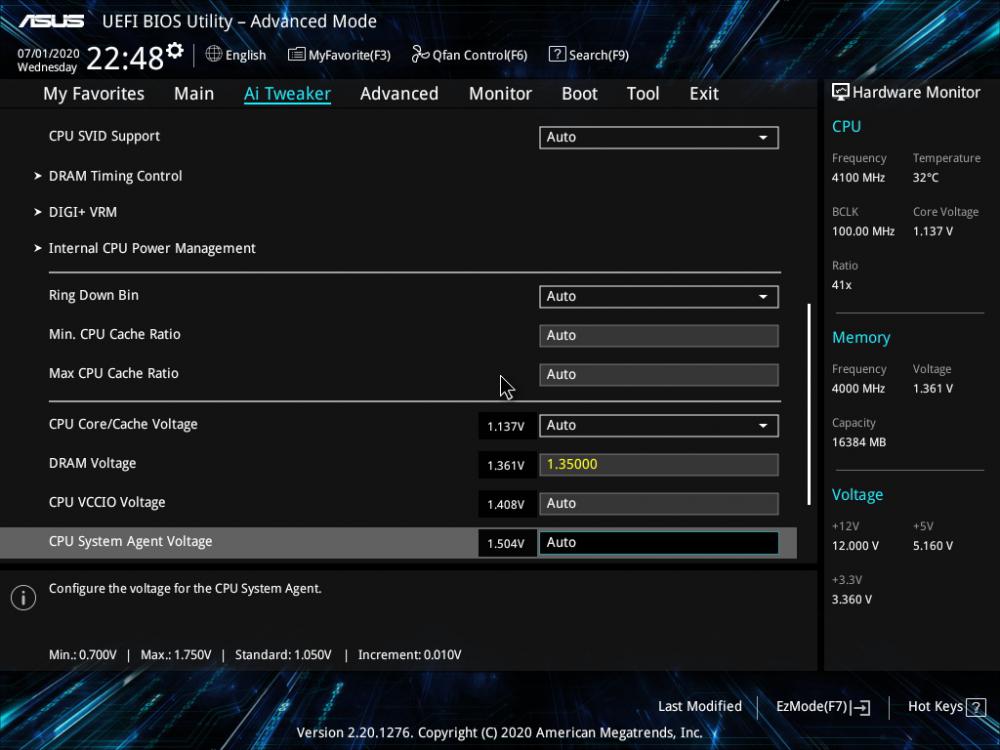Select the Min. CPU Cache Ratio label
Viewport: 1000px width, 750px height.
coord(115,334)
